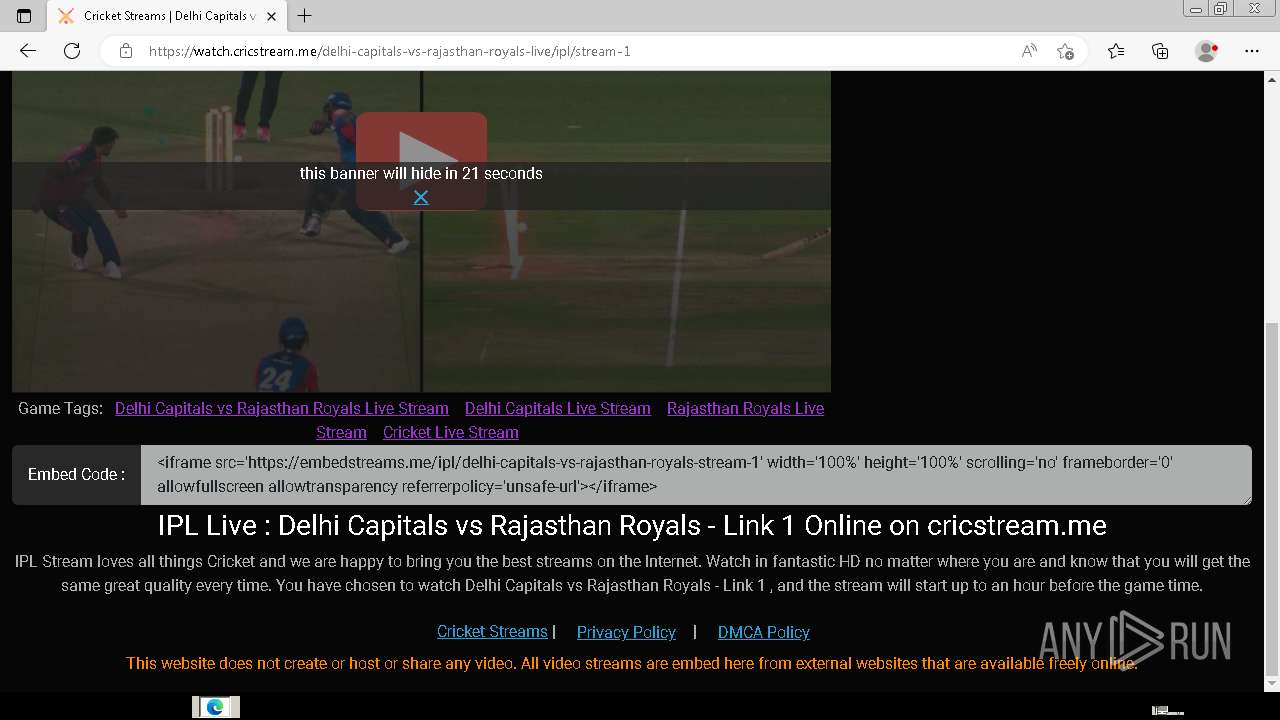Screen dimensions: 1280x720
Task: Click the 'Game Tags:' label
Action: coord(60,408)
